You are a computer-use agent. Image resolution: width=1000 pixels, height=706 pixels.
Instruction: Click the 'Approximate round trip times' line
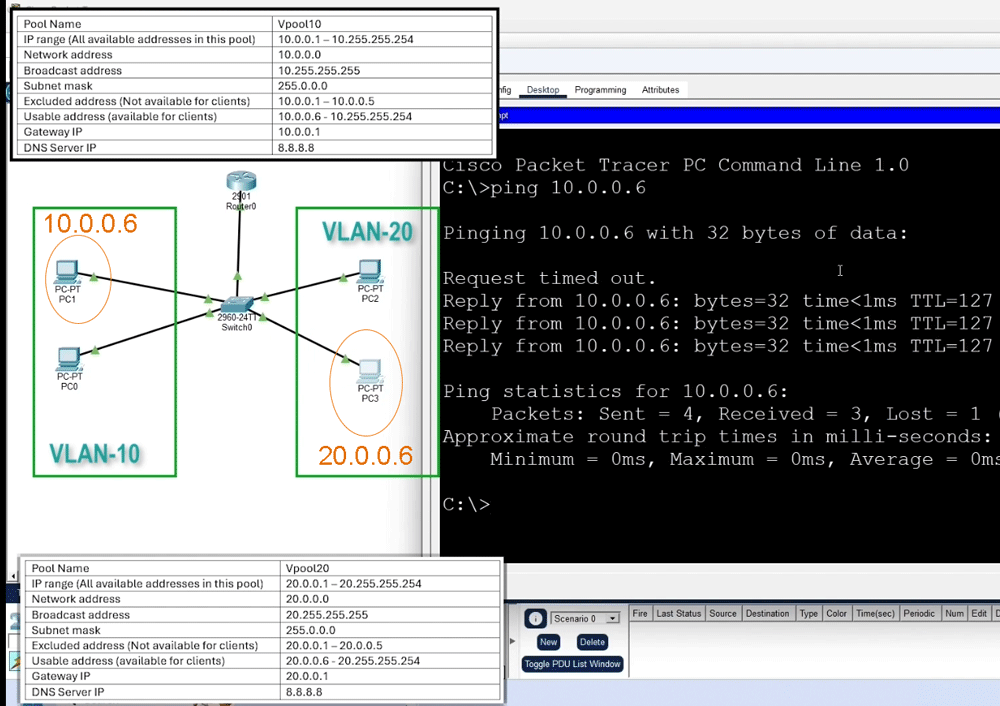click(717, 437)
